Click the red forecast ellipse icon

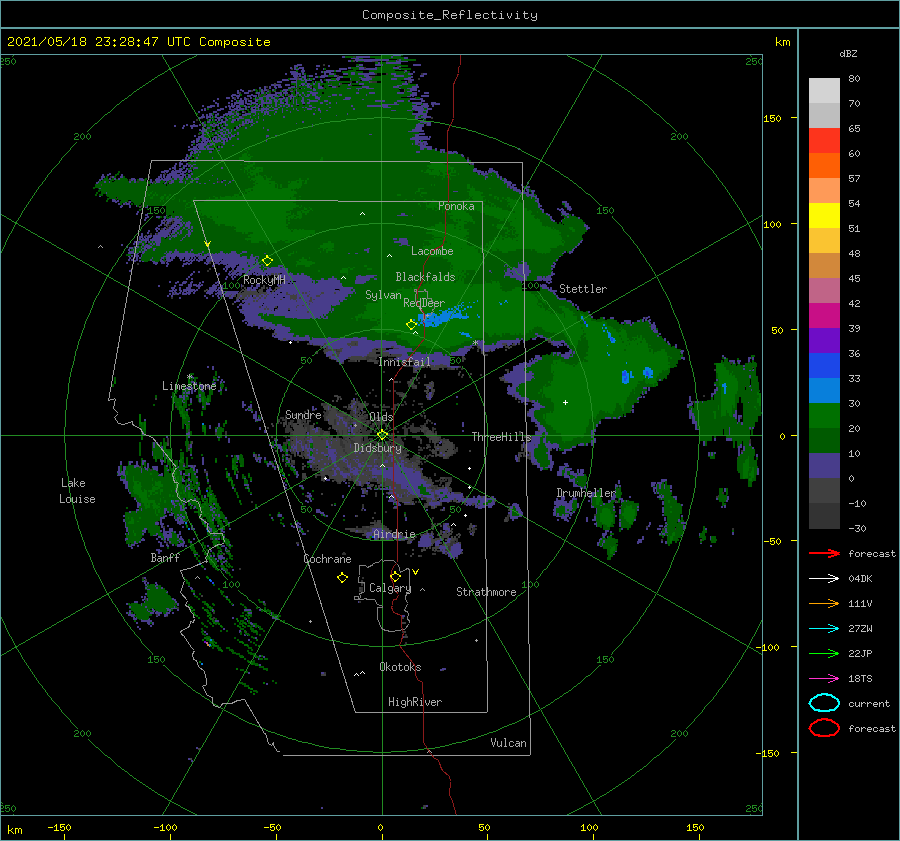824,728
